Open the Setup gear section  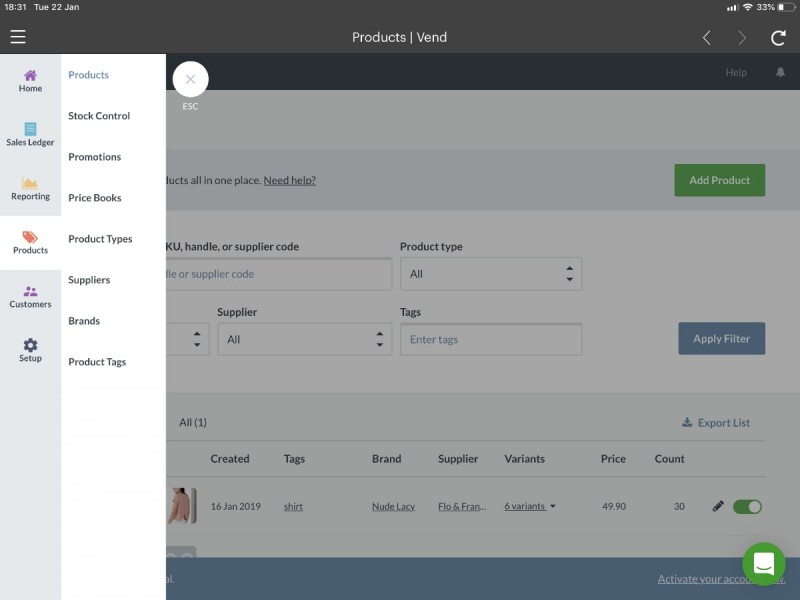pyautogui.click(x=30, y=351)
